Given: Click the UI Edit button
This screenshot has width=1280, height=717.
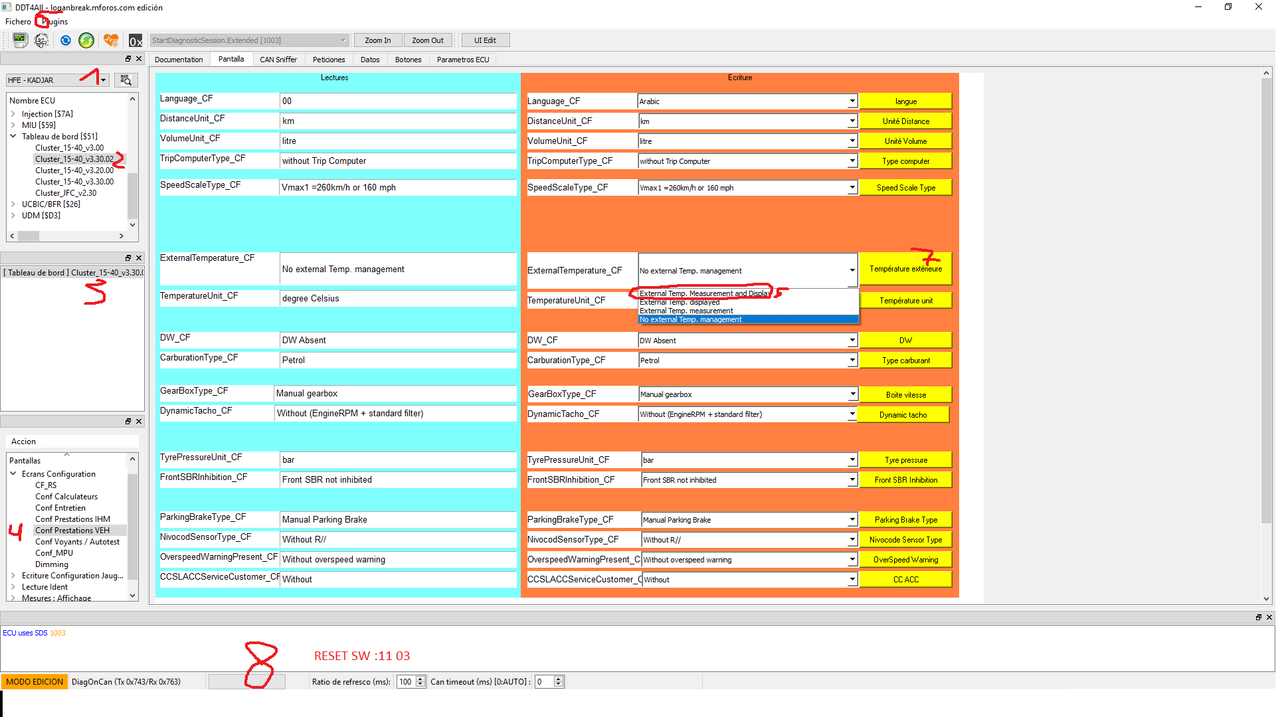Looking at the screenshot, I should (485, 40).
